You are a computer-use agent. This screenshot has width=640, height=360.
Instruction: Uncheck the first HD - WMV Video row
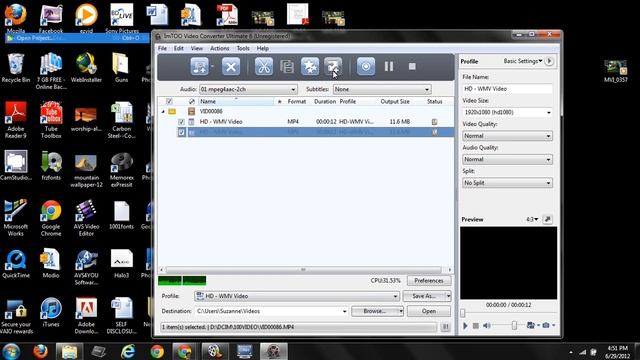click(x=182, y=122)
